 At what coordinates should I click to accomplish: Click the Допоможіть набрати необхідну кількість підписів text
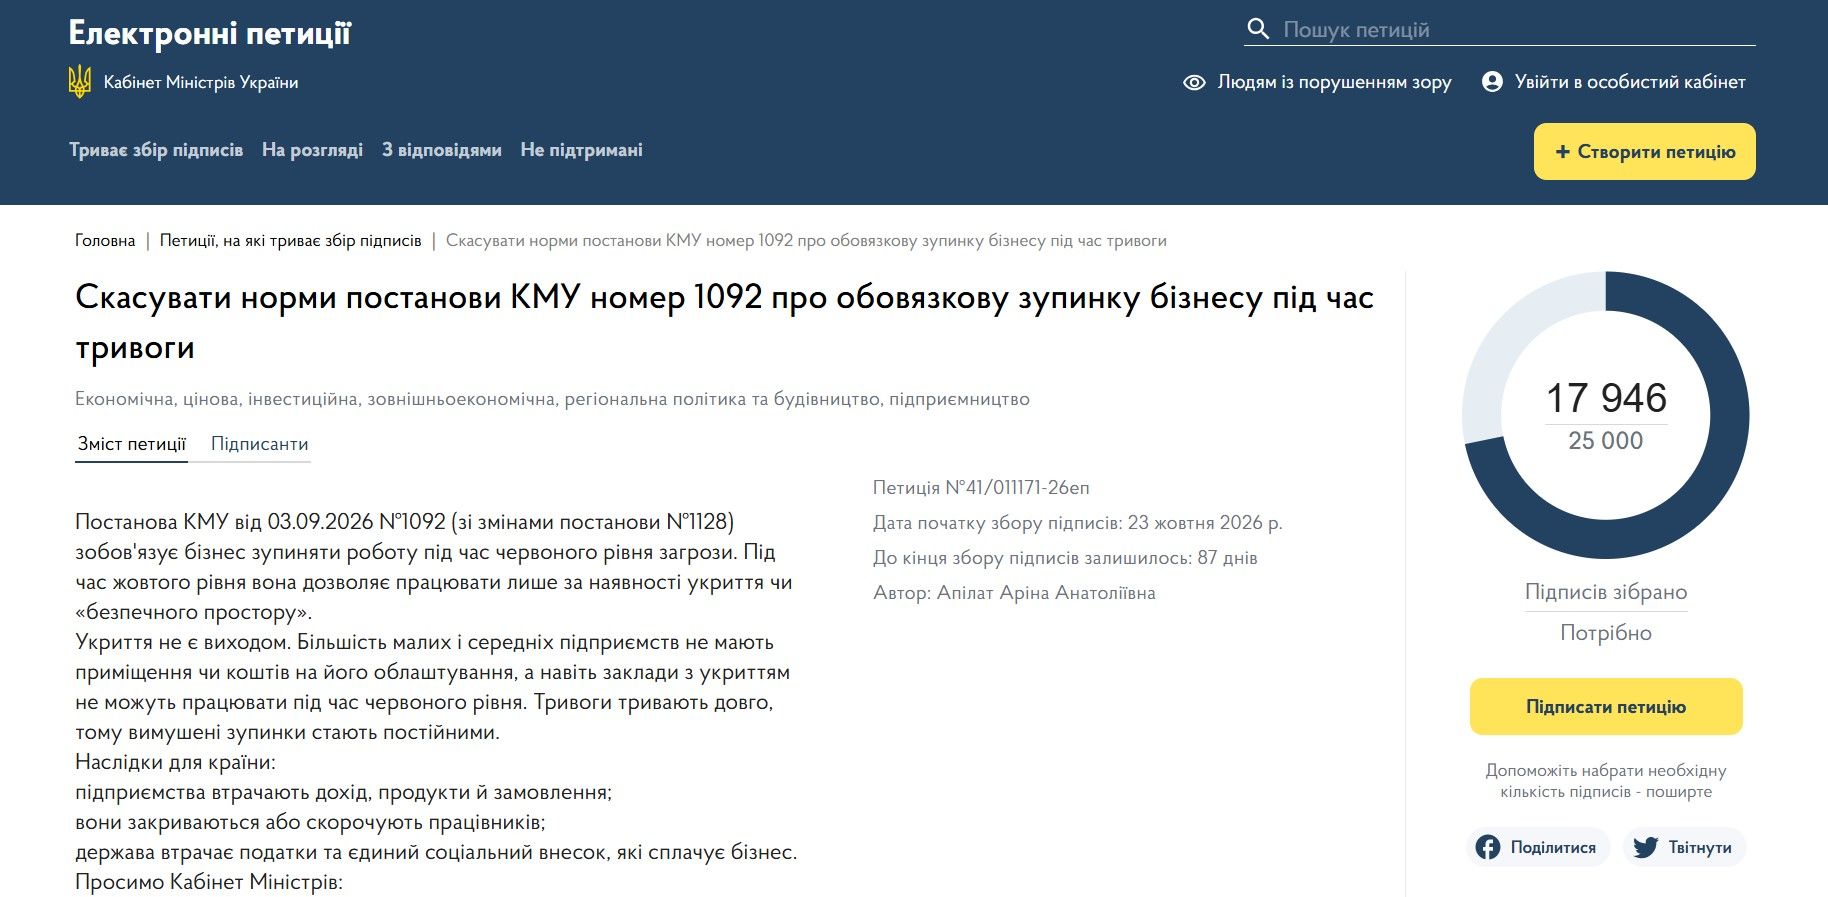1606,781
